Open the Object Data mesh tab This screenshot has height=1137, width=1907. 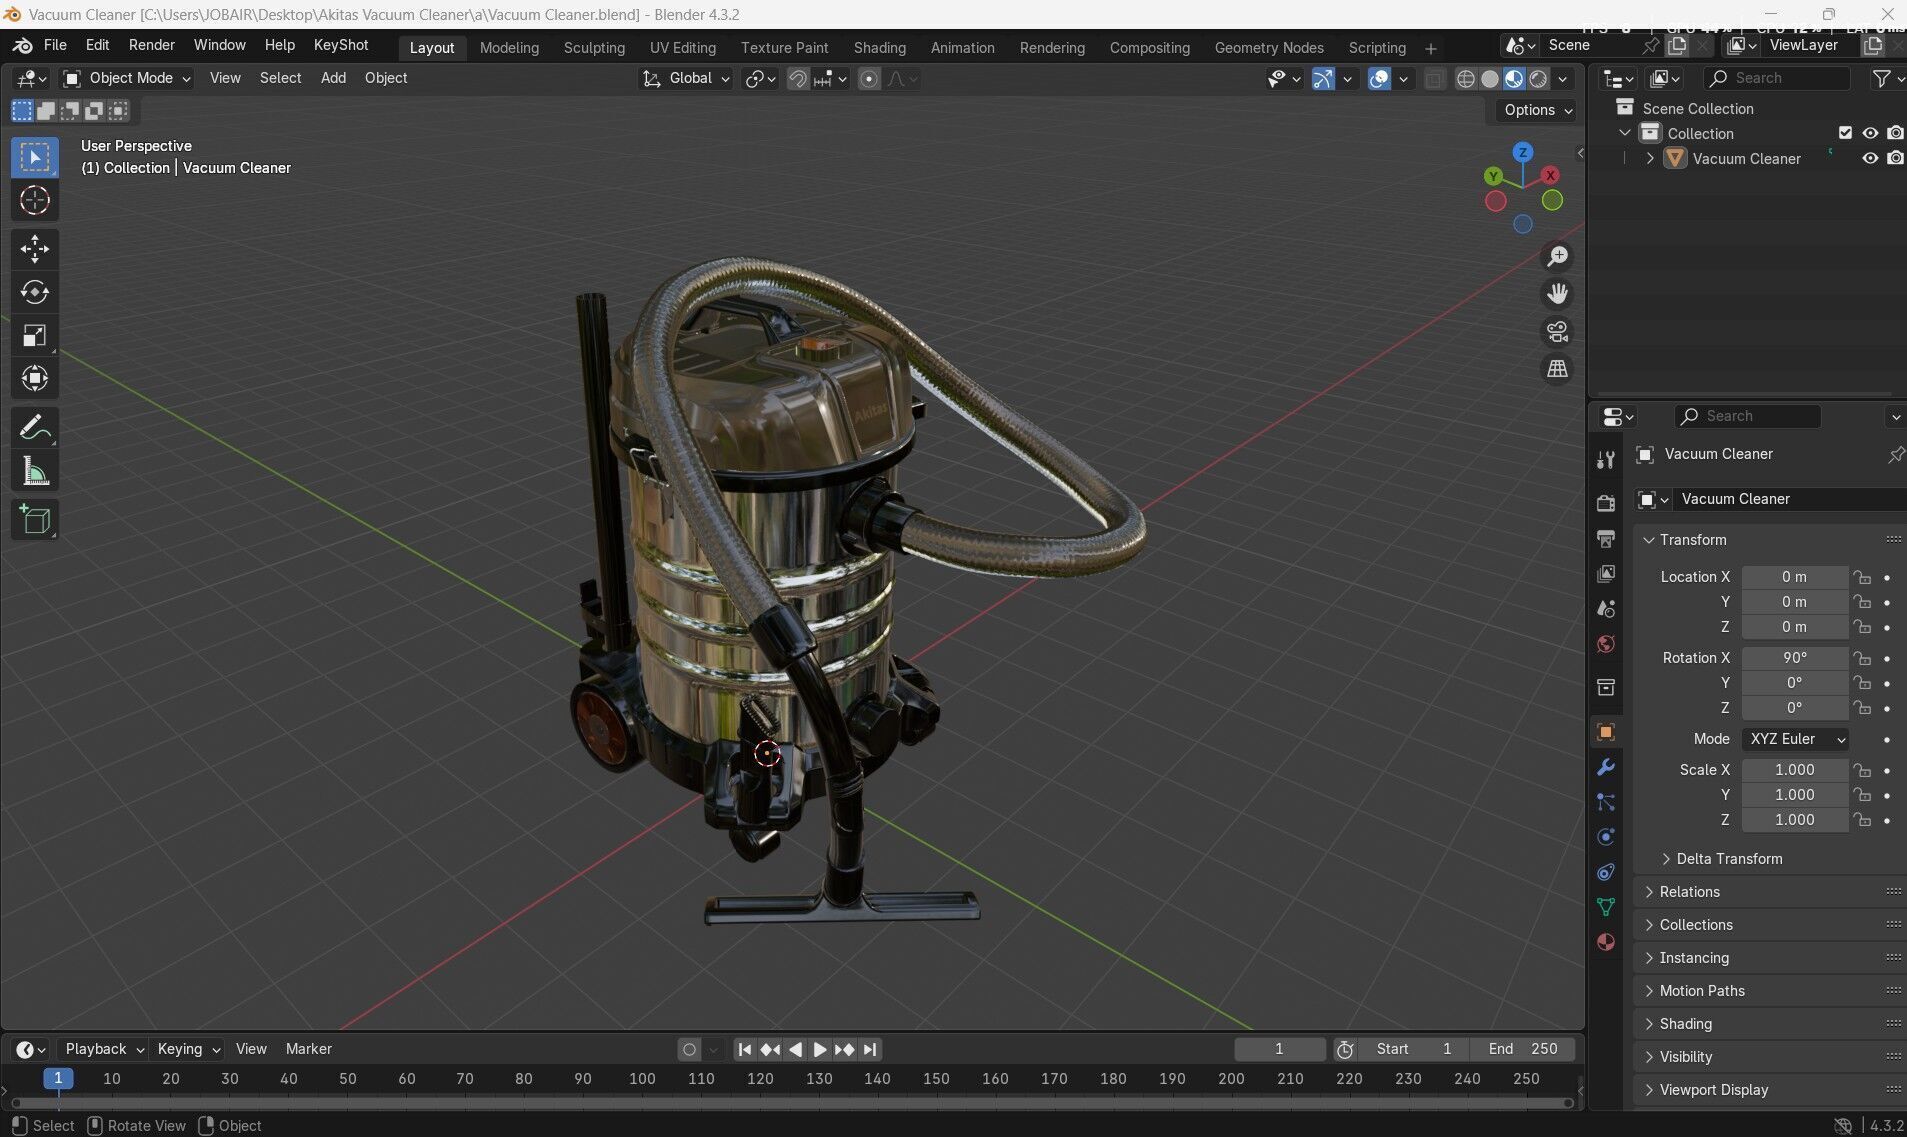1606,907
